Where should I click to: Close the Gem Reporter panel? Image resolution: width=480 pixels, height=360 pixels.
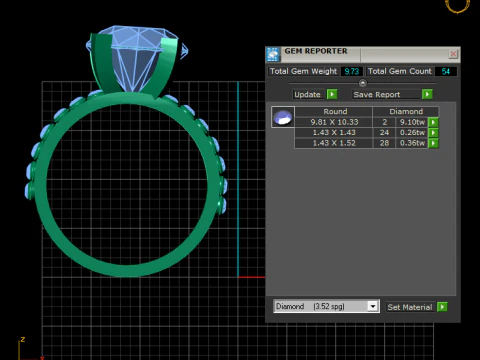[x=453, y=54]
